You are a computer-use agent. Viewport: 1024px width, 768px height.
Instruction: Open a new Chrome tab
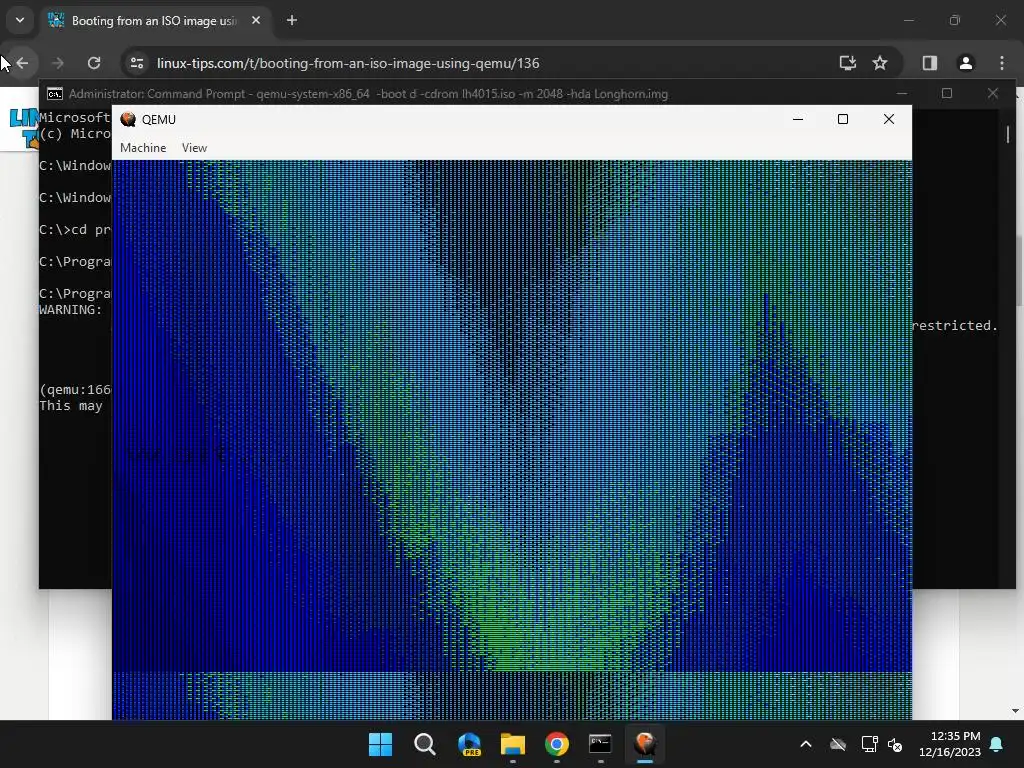pos(292,20)
